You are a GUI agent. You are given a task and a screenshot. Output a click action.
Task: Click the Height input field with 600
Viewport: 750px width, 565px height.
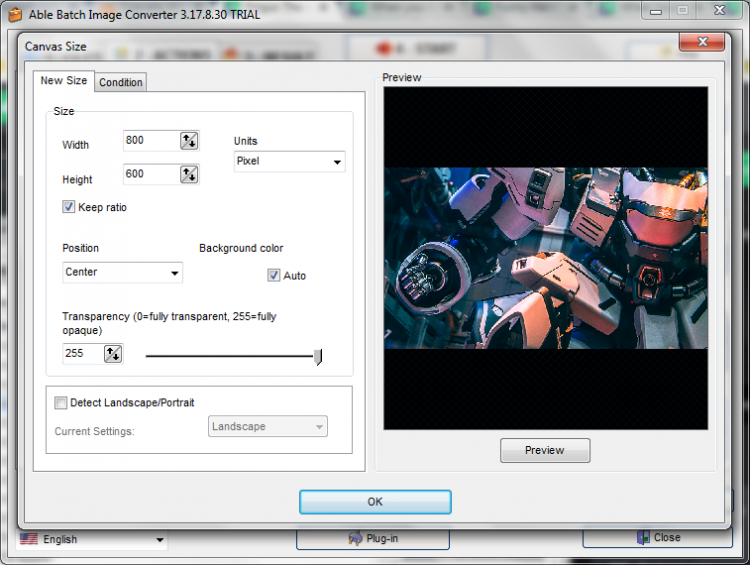tap(151, 174)
